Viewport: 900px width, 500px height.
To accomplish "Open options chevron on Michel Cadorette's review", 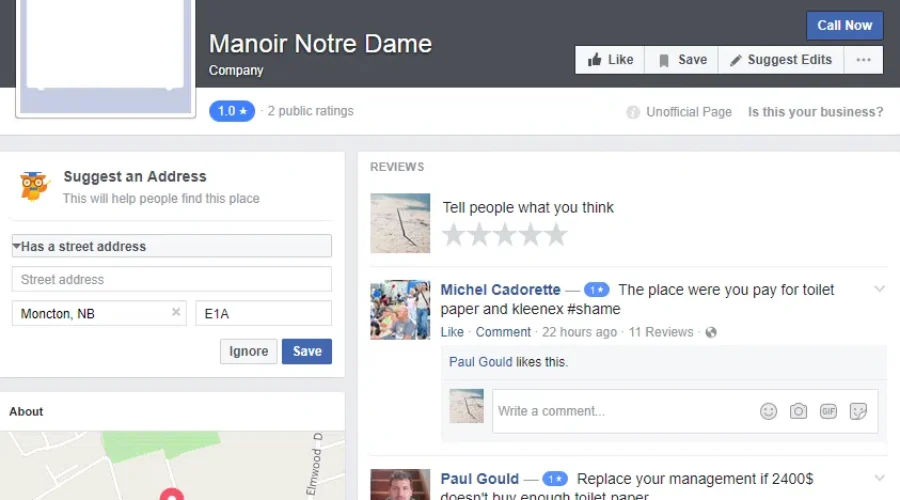I will pyautogui.click(x=880, y=289).
